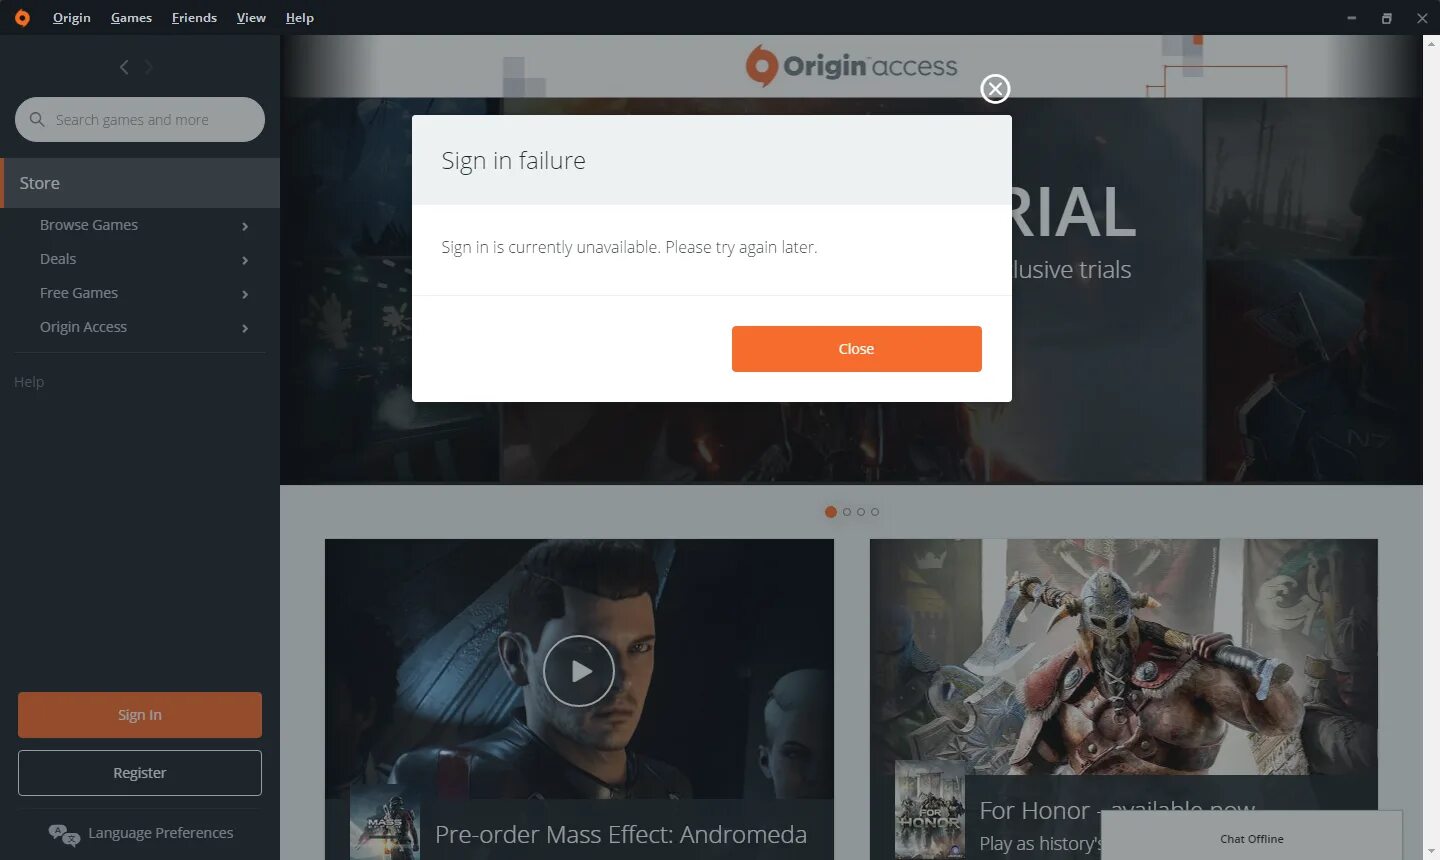This screenshot has height=860, width=1440.
Task: Open the Help menu in menu bar
Action: tap(300, 18)
